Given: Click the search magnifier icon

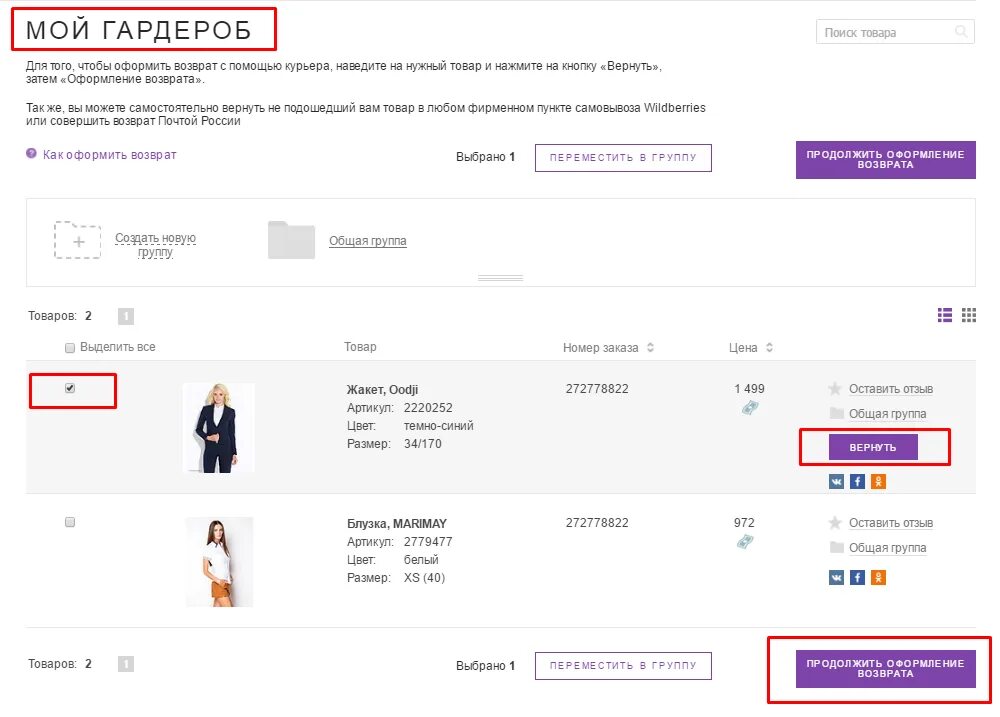Looking at the screenshot, I should click(x=962, y=33).
